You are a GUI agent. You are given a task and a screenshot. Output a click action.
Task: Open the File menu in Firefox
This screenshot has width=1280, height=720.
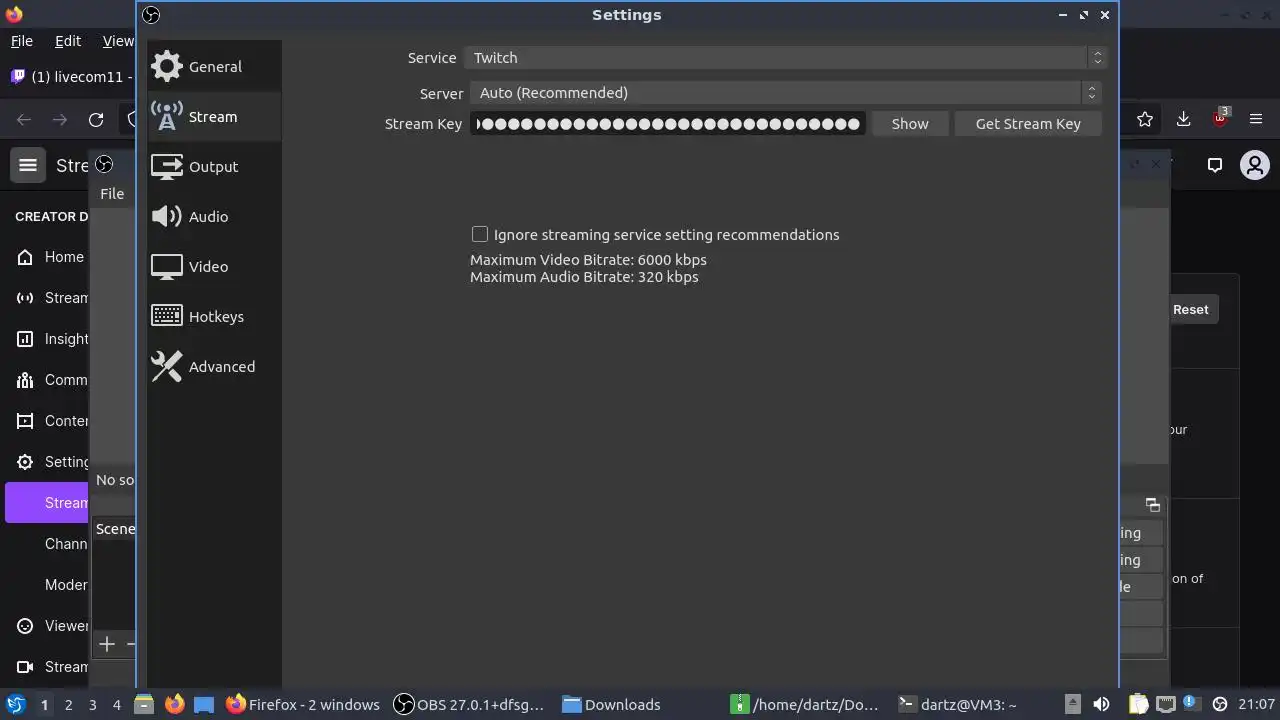click(21, 41)
